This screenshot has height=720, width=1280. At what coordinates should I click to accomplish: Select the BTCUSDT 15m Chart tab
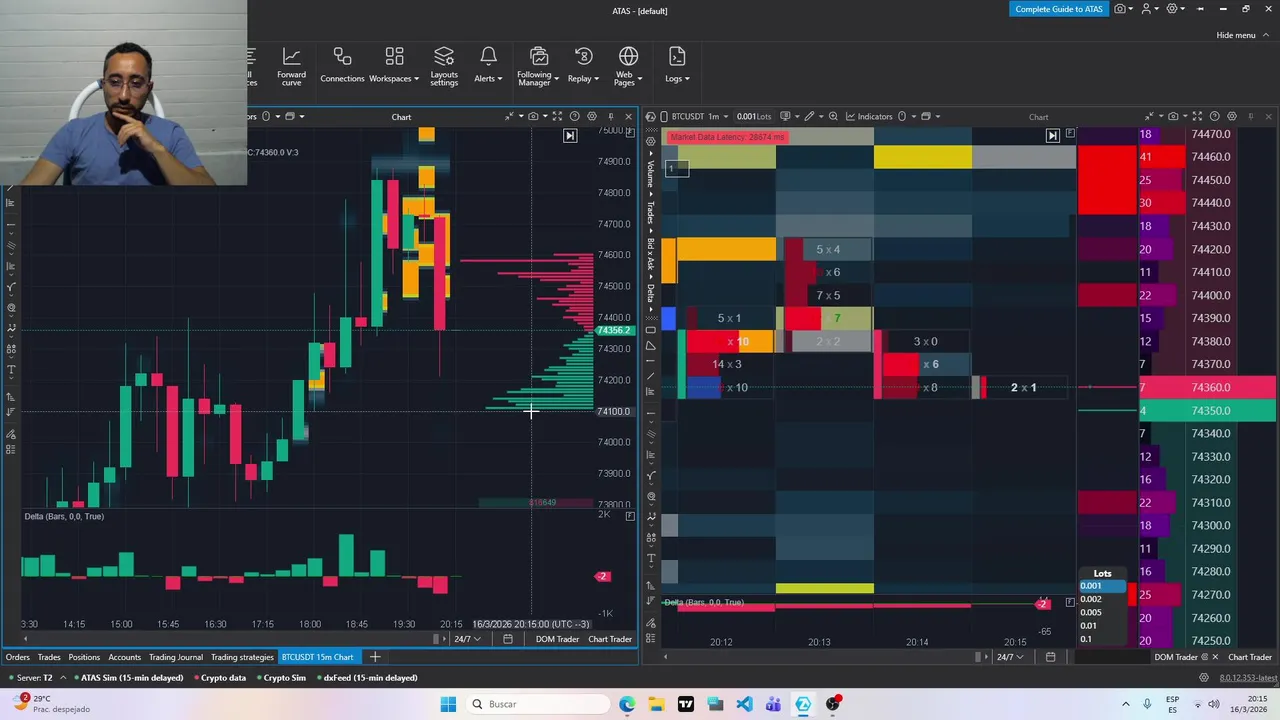click(317, 657)
